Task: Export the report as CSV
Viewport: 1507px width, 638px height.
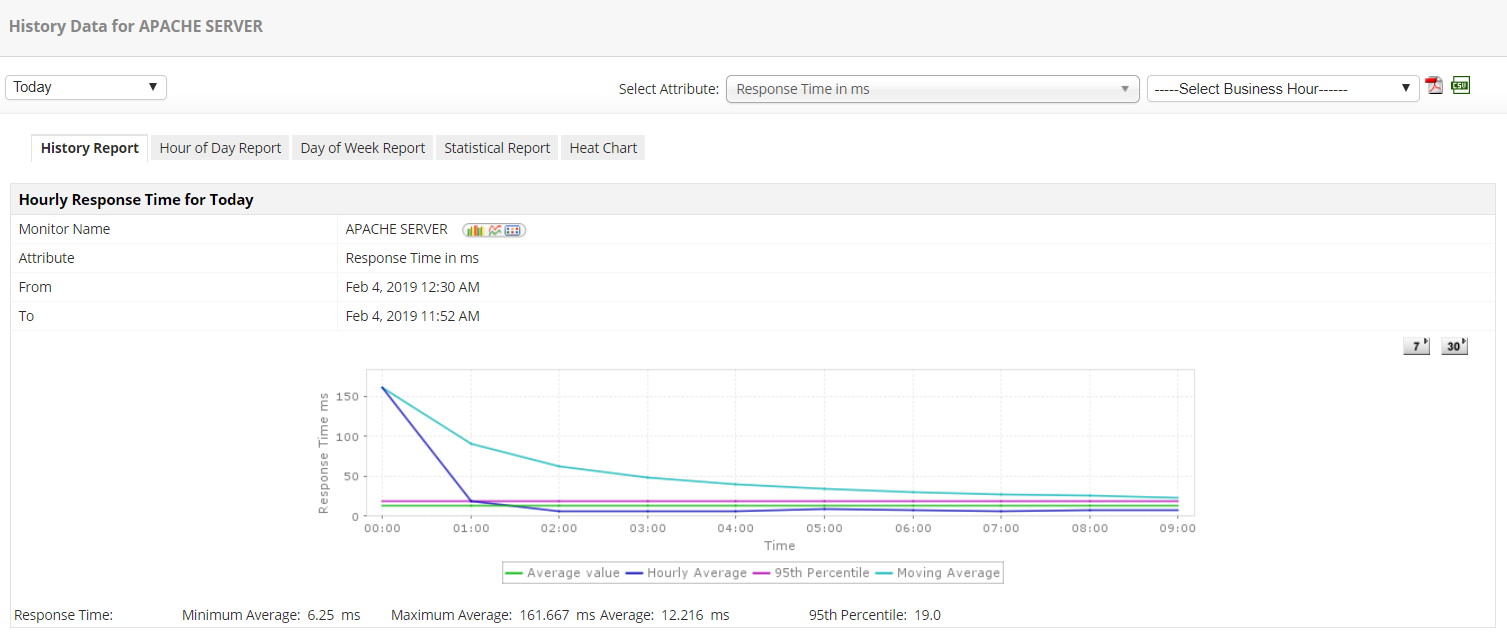Action: (1461, 86)
